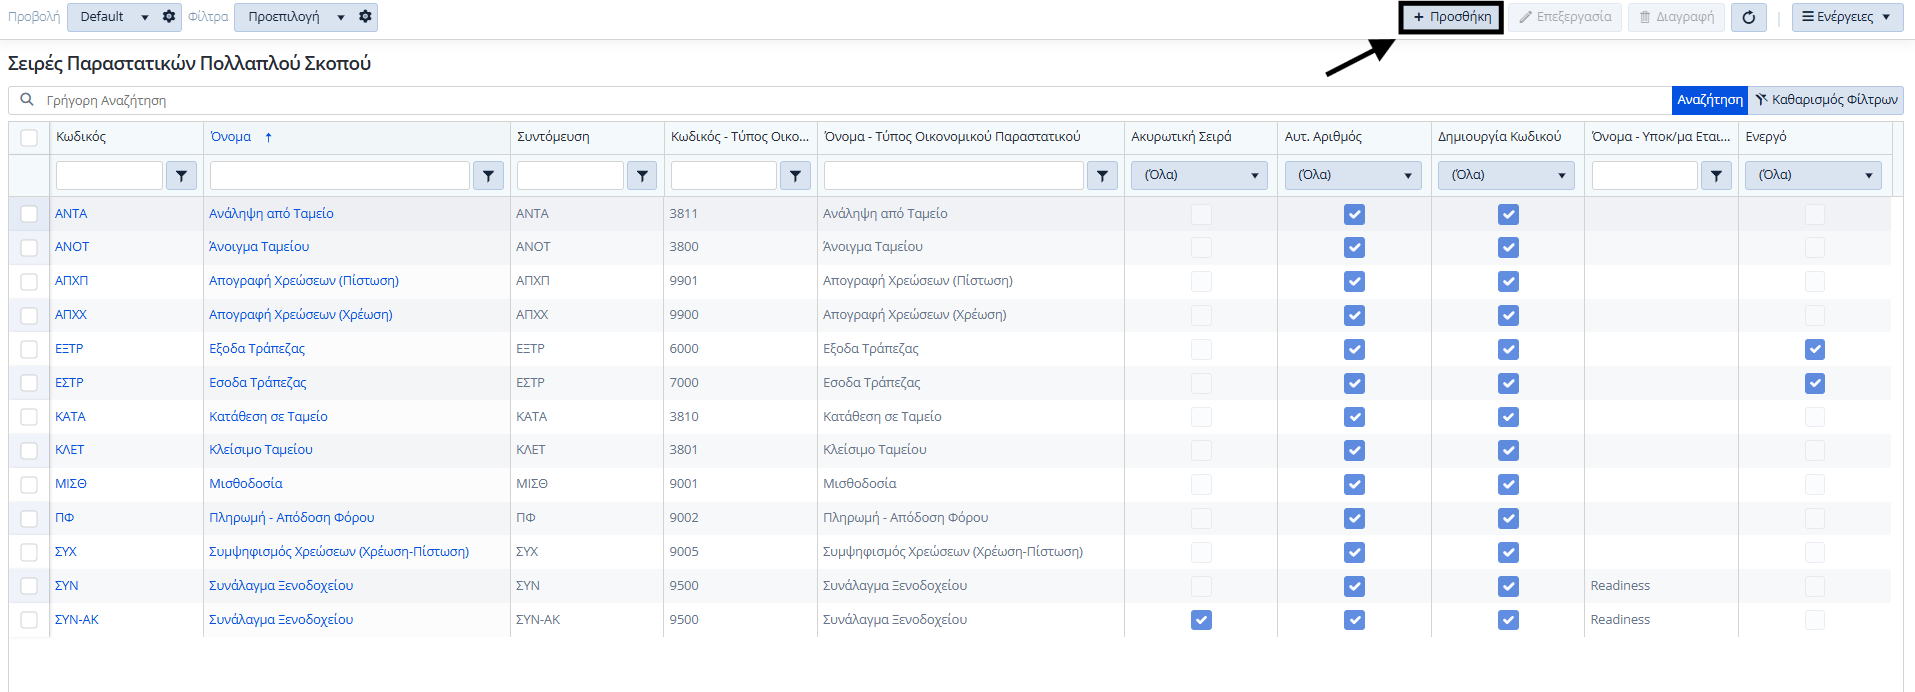Open the Default view settings gear
The width and height of the screenshot is (1915, 692).
pyautogui.click(x=169, y=17)
